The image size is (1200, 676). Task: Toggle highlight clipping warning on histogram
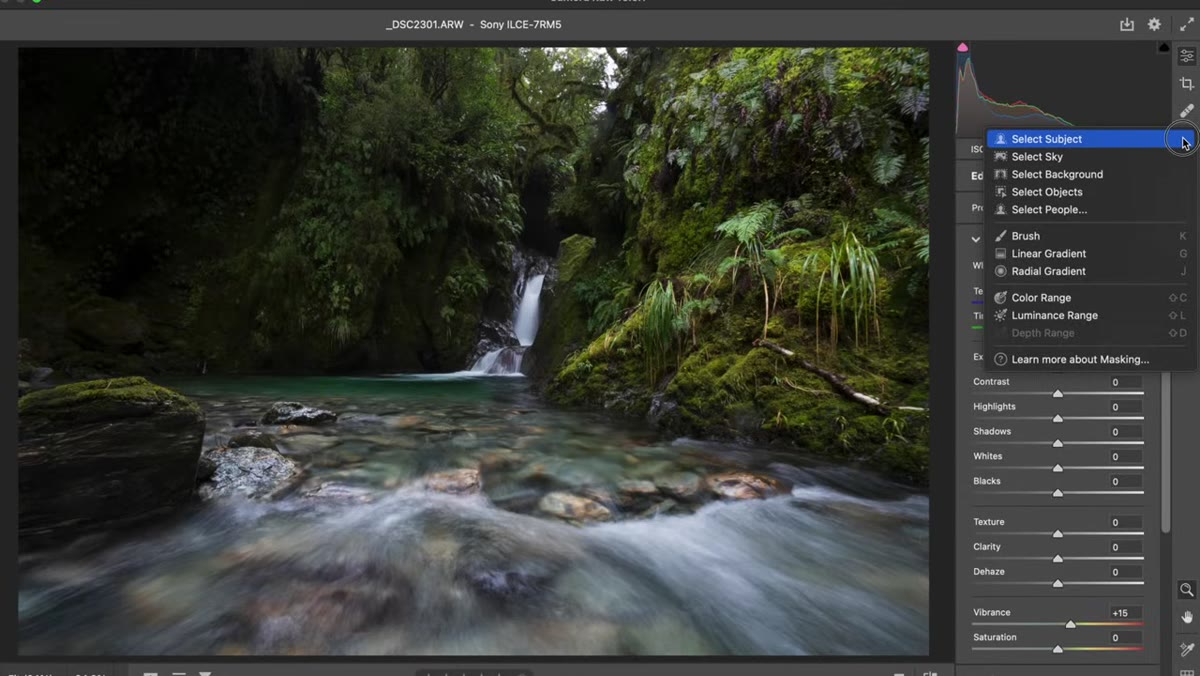pyautogui.click(x=1164, y=47)
